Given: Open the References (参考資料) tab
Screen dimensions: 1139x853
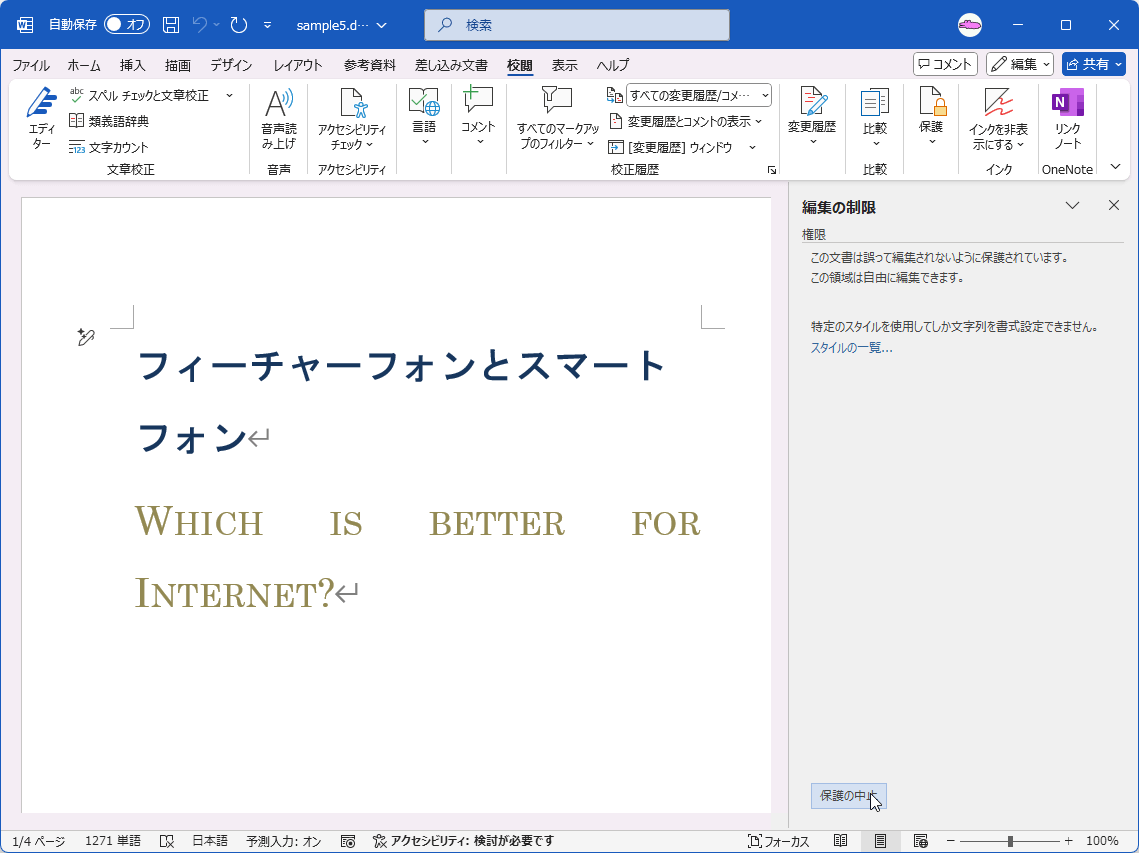Looking at the screenshot, I should click(x=370, y=65).
